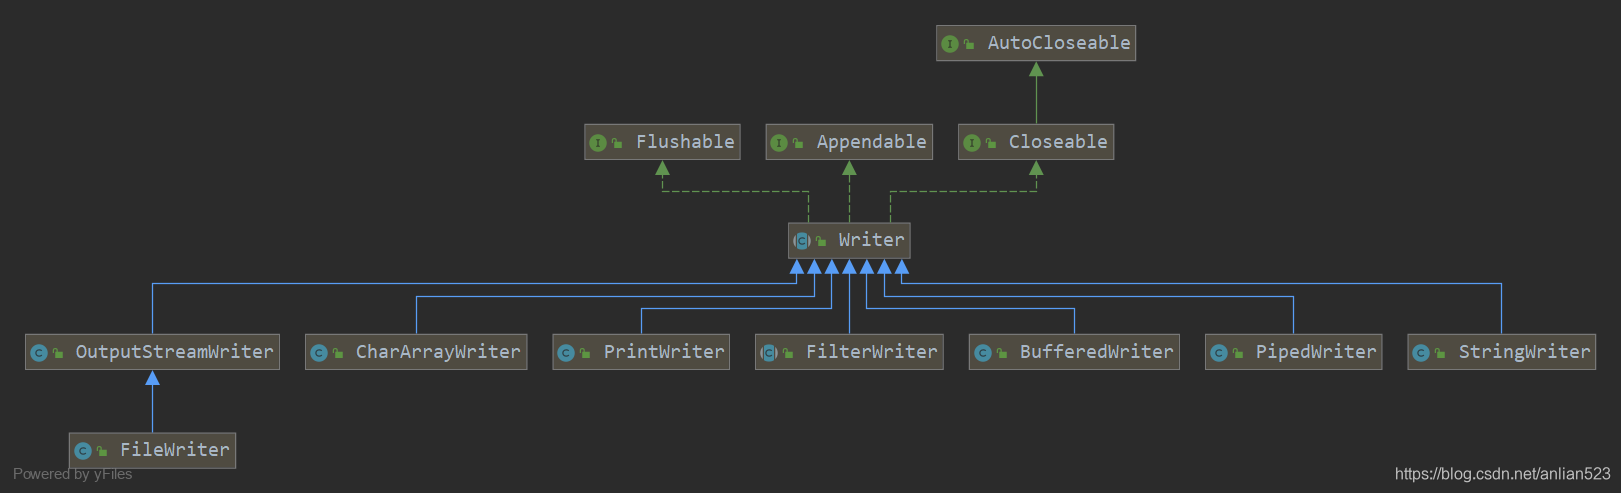
Task: Click the green visibility lock icon on FileWriter
Action: tap(102, 451)
